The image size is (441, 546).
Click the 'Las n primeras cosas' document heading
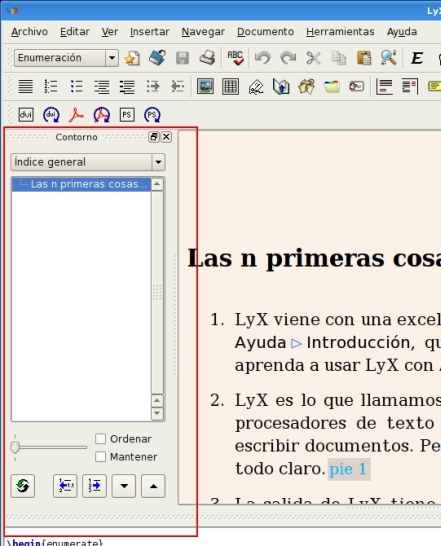pos(314,258)
